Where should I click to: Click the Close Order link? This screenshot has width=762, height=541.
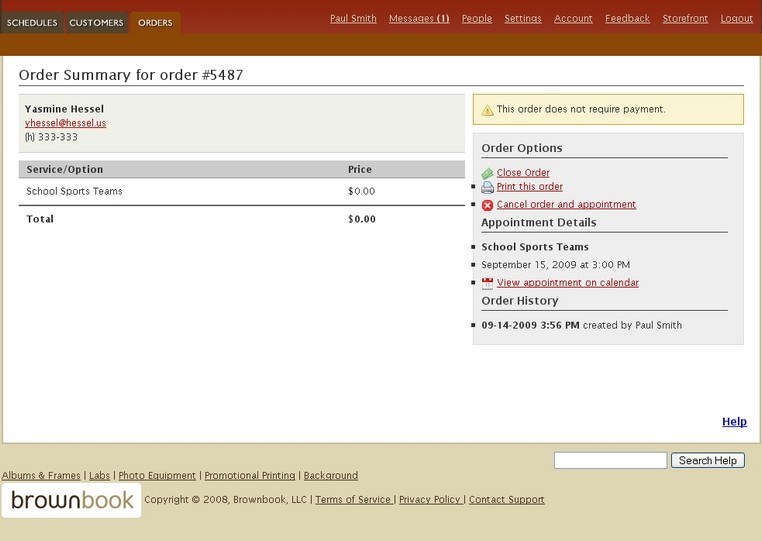[x=523, y=173]
